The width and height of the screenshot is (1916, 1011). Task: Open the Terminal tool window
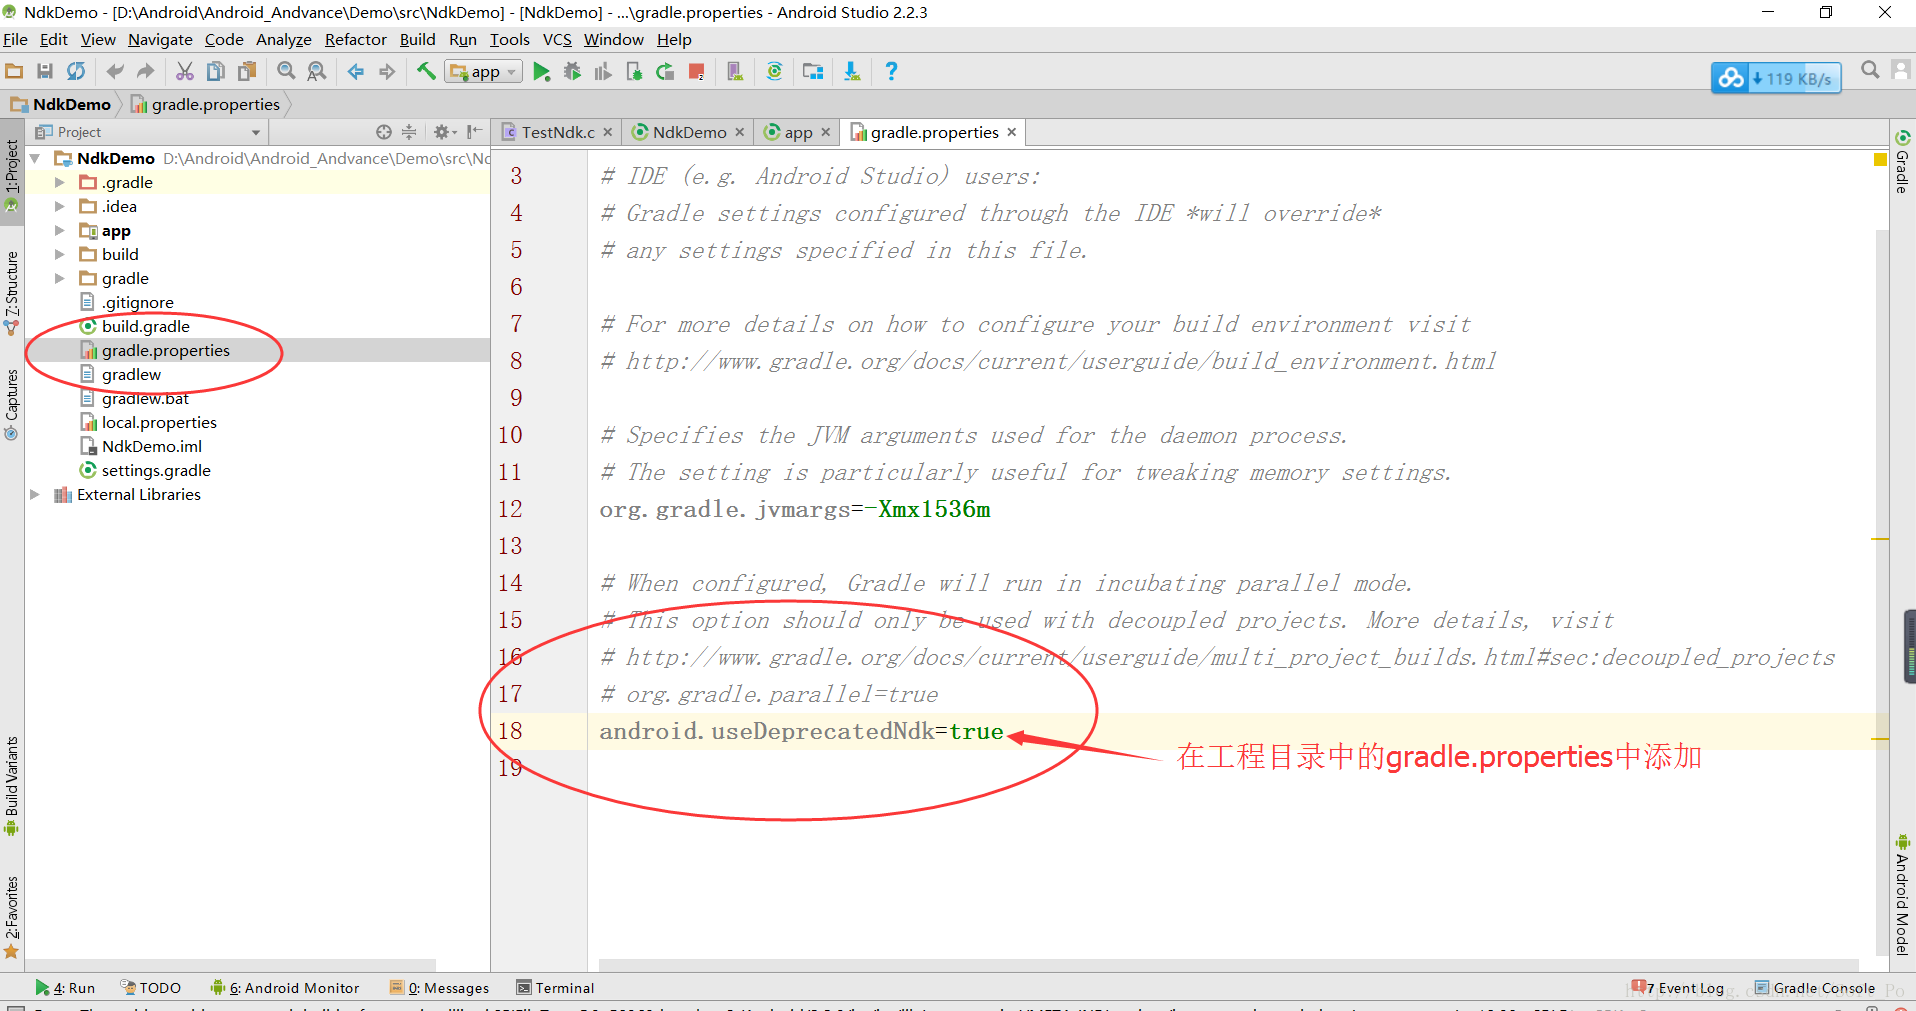pyautogui.click(x=555, y=988)
